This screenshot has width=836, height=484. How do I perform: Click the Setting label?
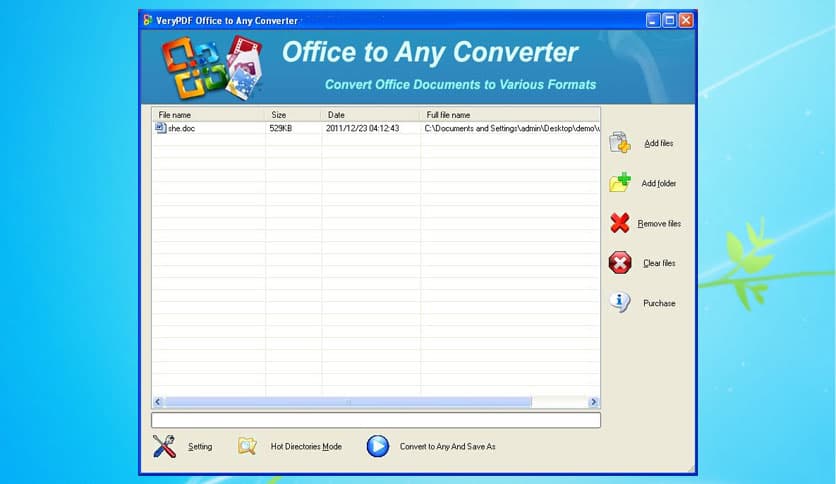click(x=200, y=447)
